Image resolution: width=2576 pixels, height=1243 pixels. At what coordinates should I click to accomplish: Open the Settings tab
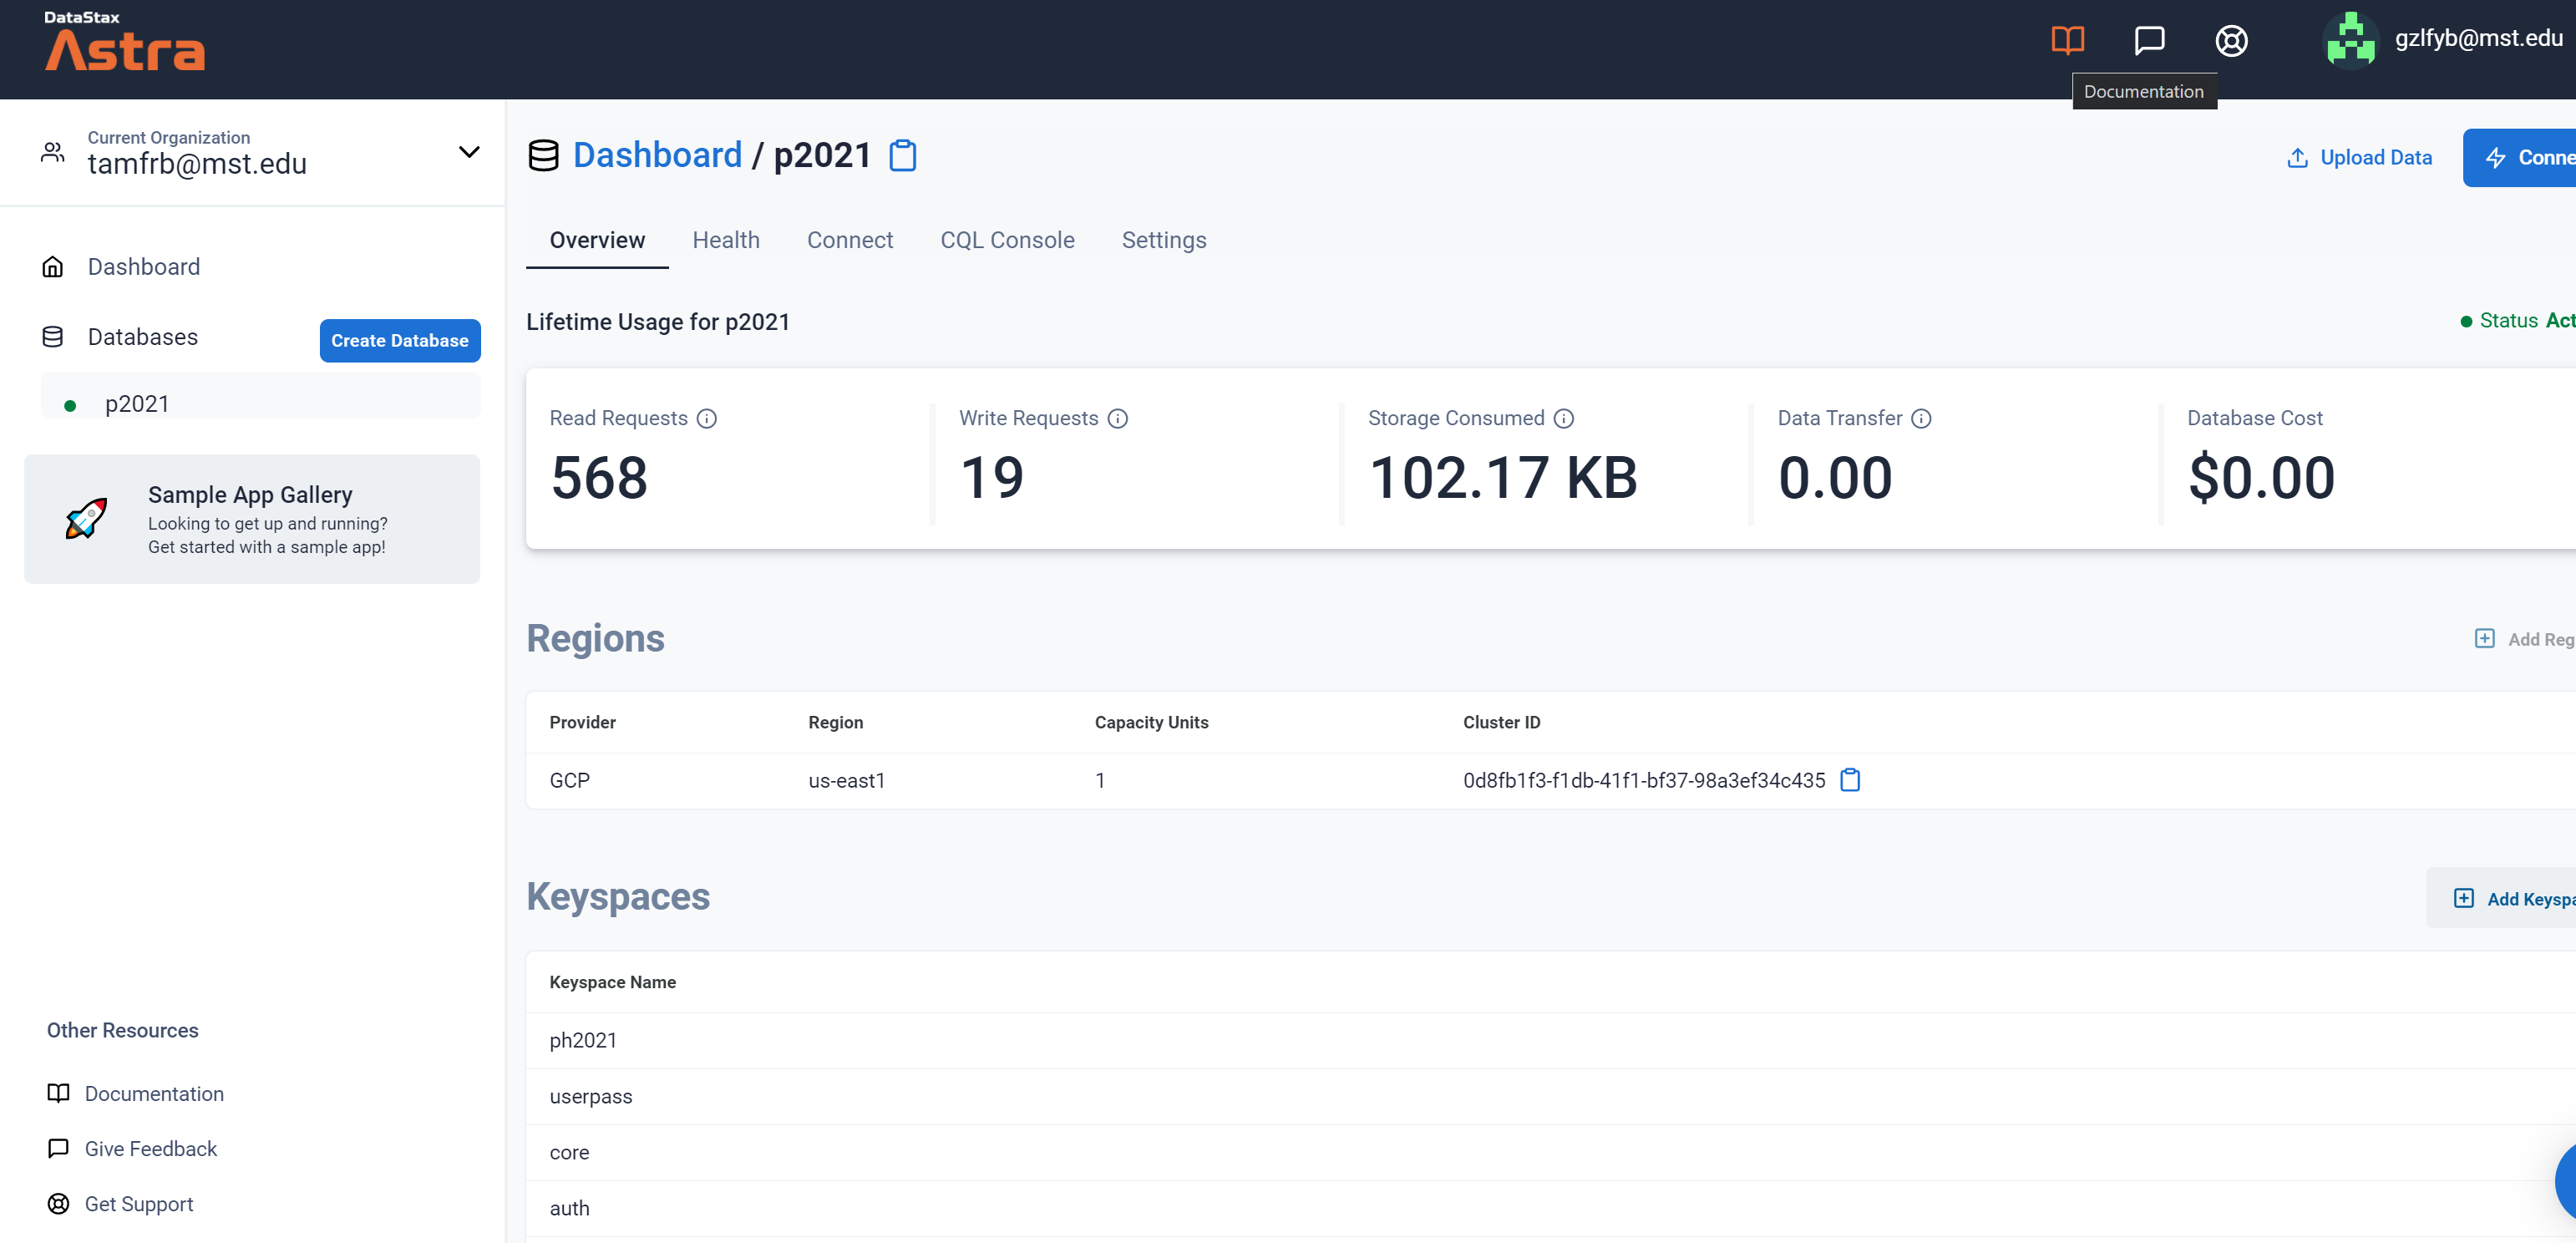click(1164, 240)
